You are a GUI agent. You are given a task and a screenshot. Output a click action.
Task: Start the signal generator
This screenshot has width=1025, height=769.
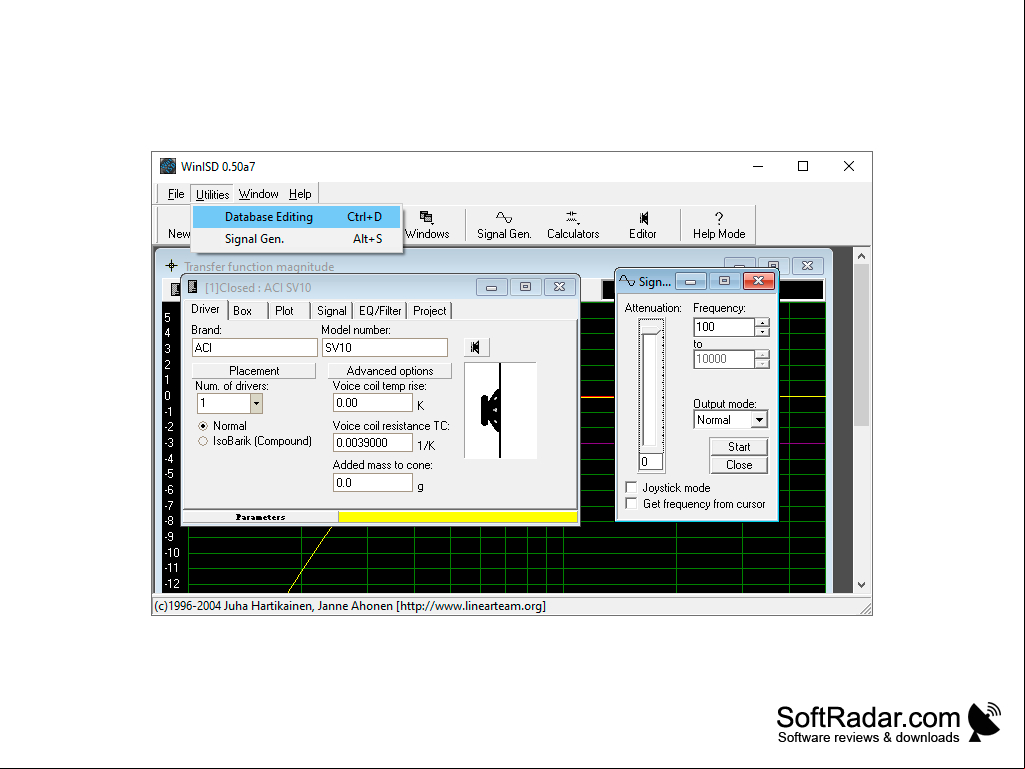pos(739,447)
